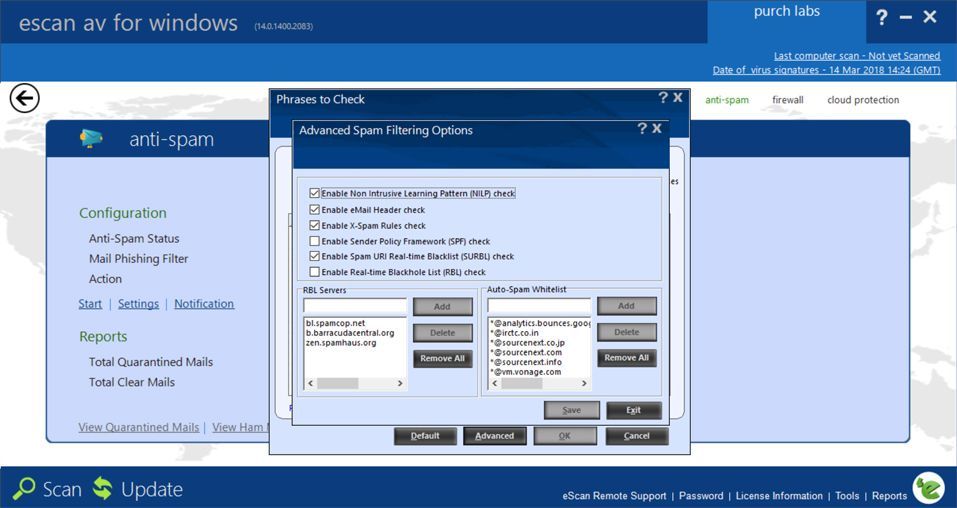Click RBL Servers list scroll left arrow

[310, 383]
